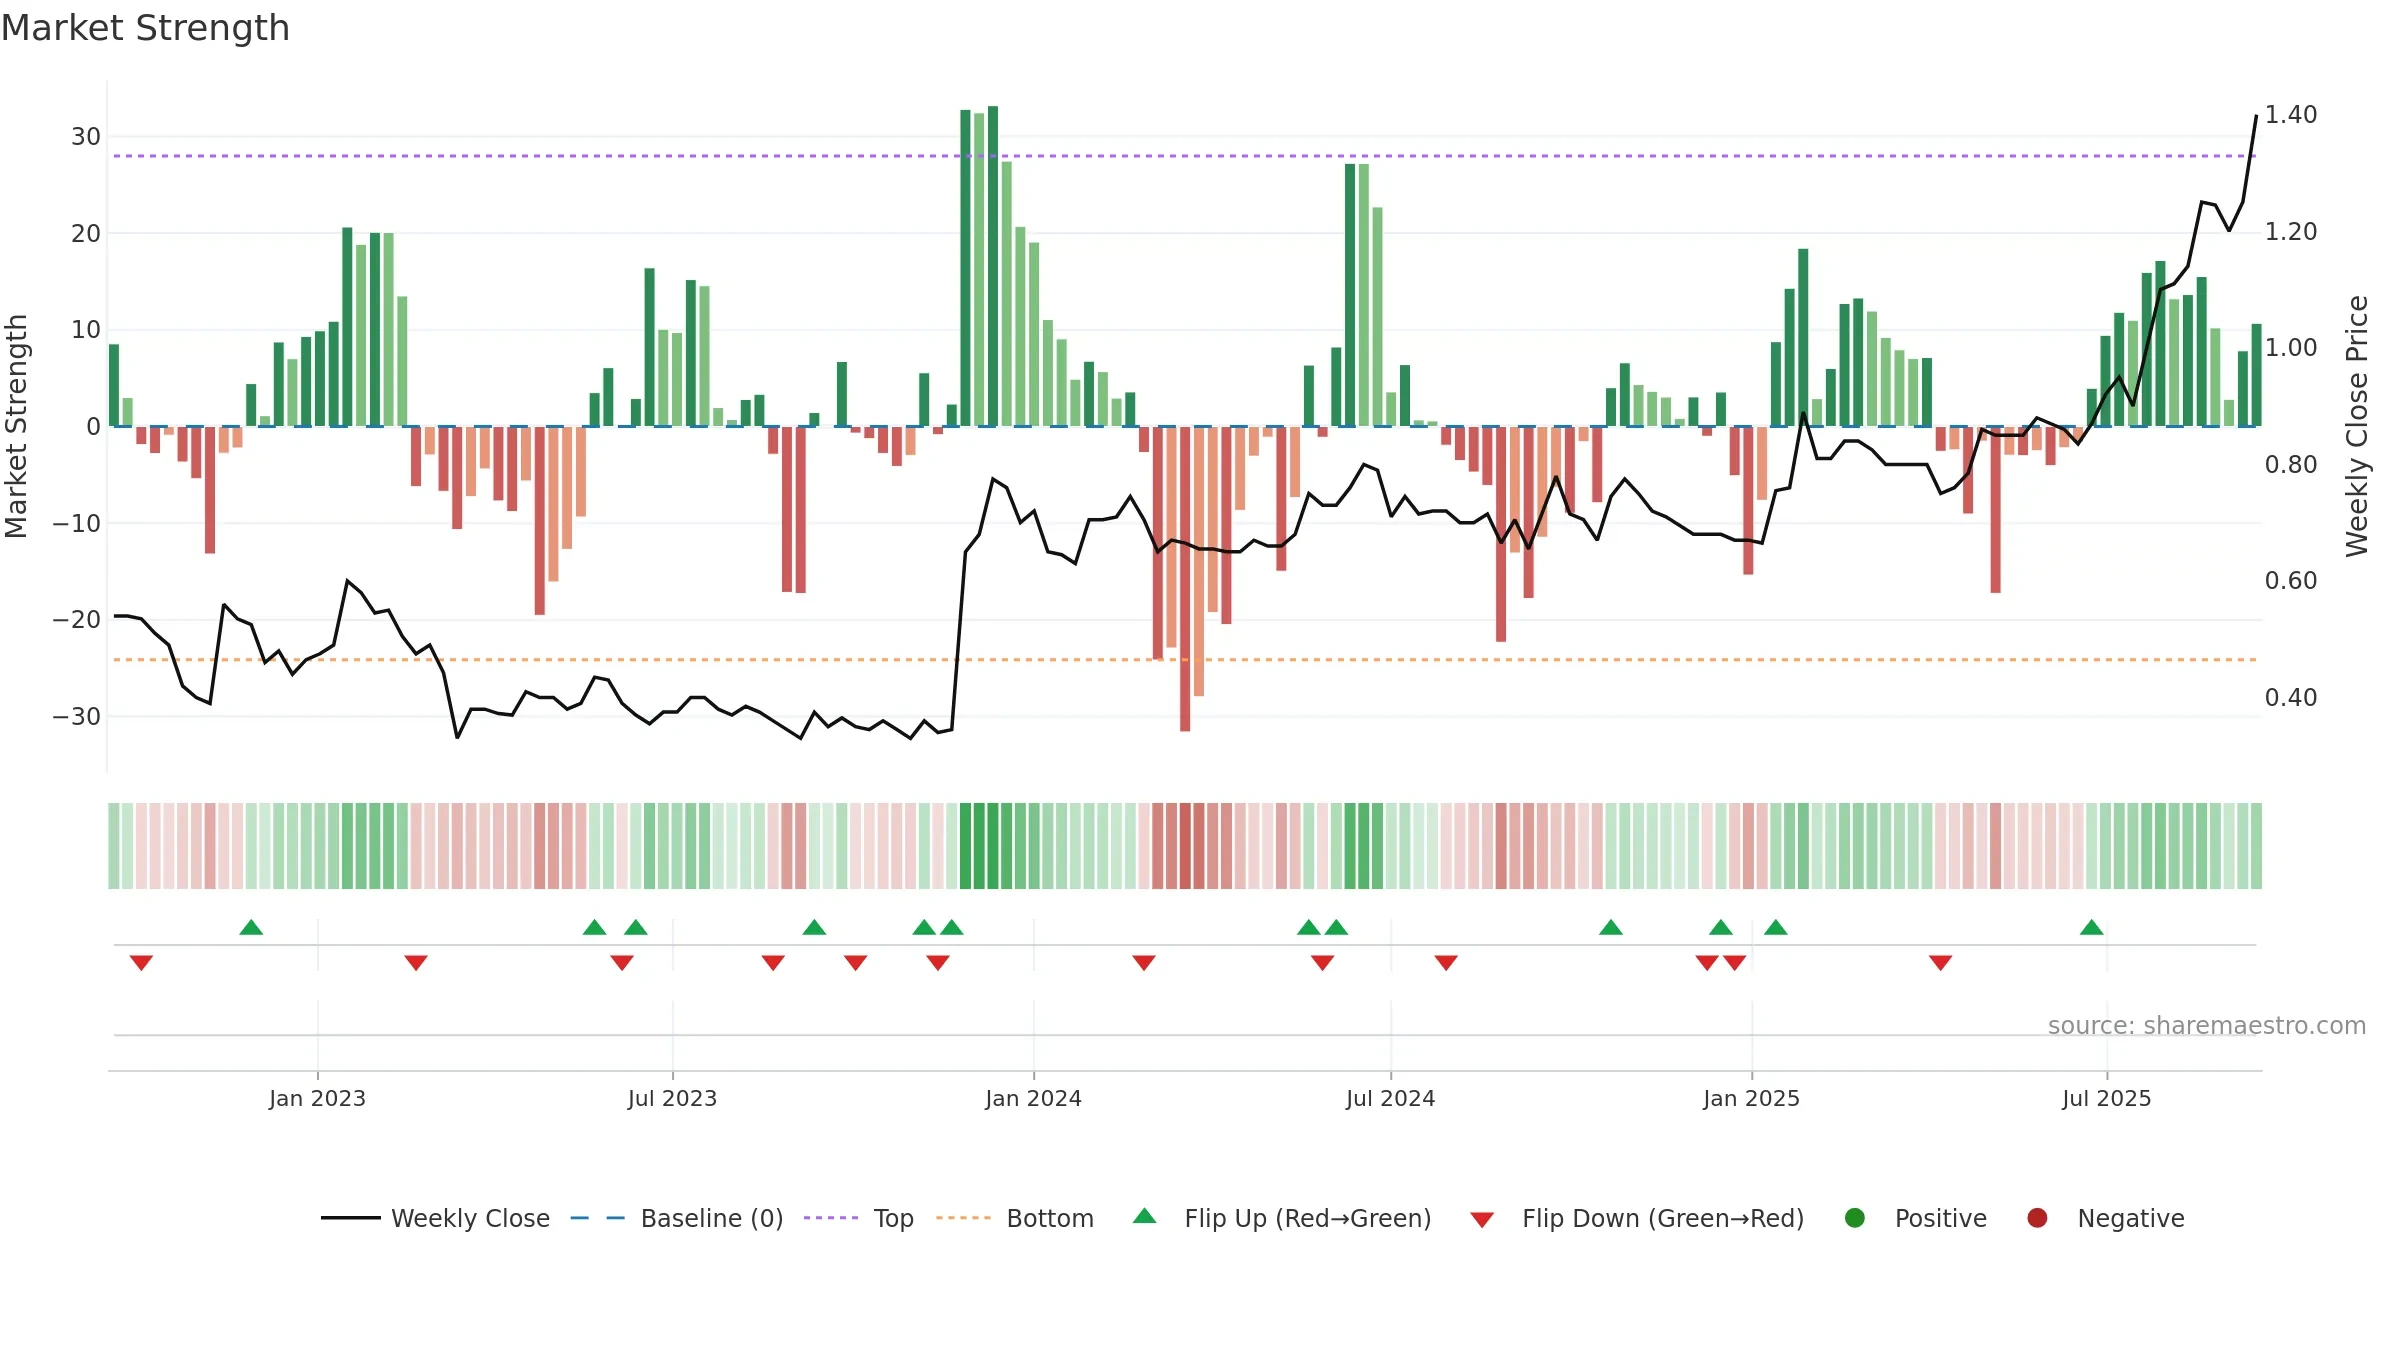Click the green triangle in the legend

pyautogui.click(x=1145, y=1216)
